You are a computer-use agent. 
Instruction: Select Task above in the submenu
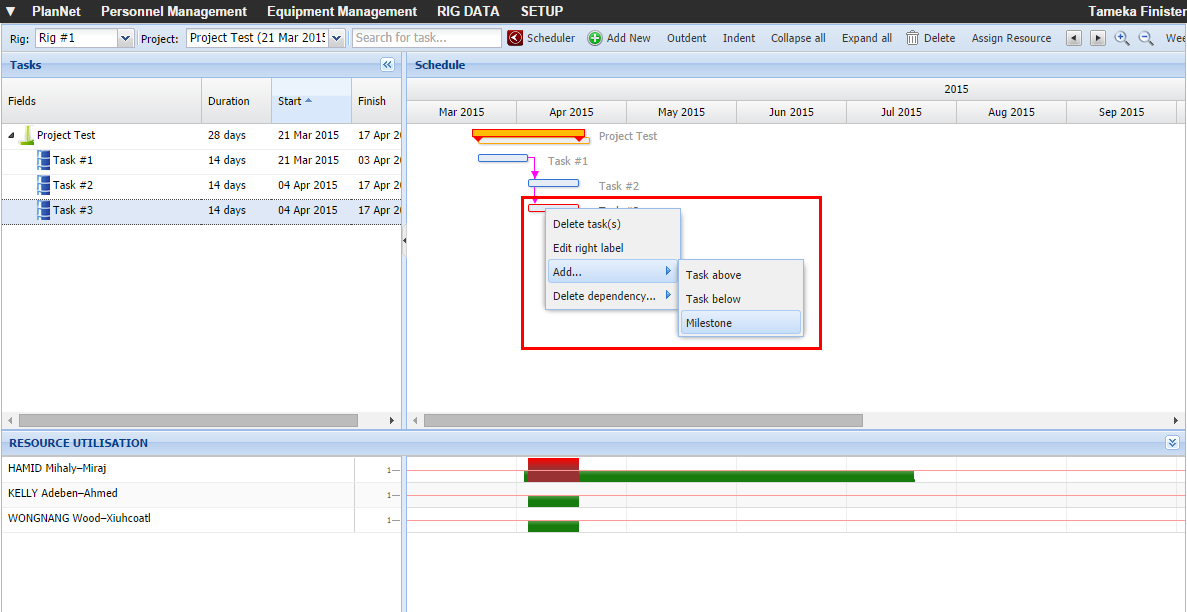740,275
